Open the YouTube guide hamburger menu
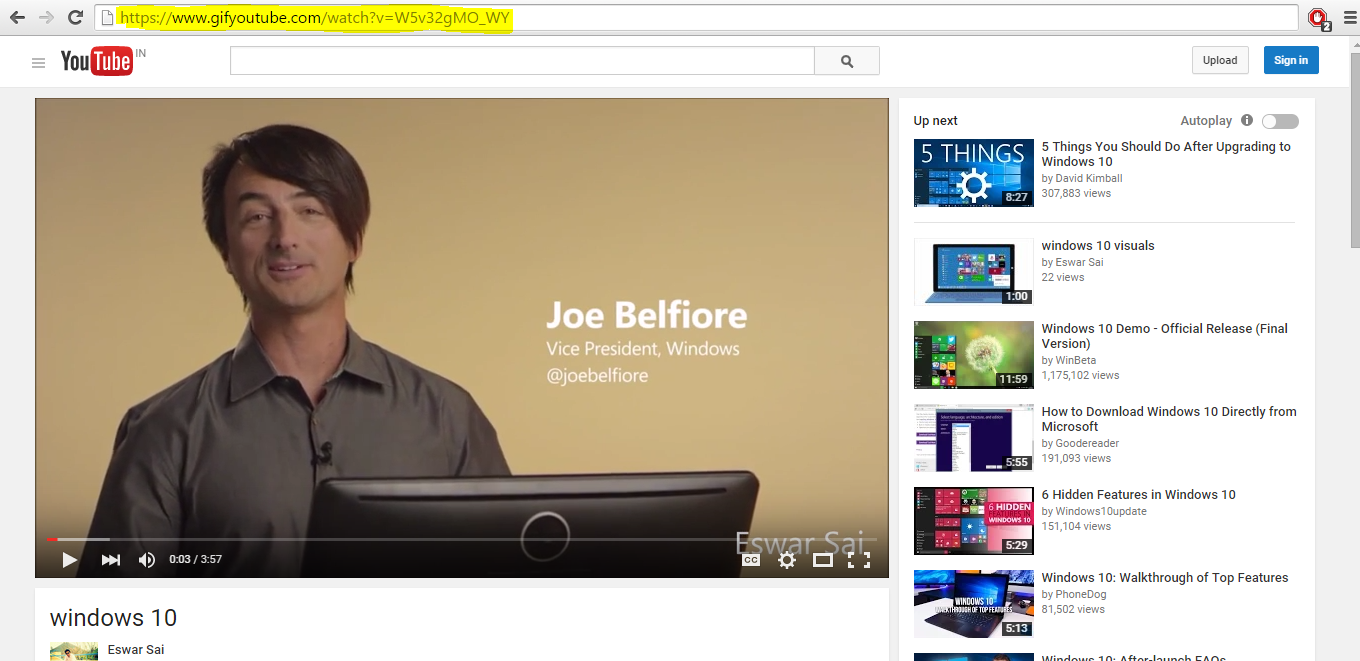Viewport: 1360px width, 661px height. (38, 62)
